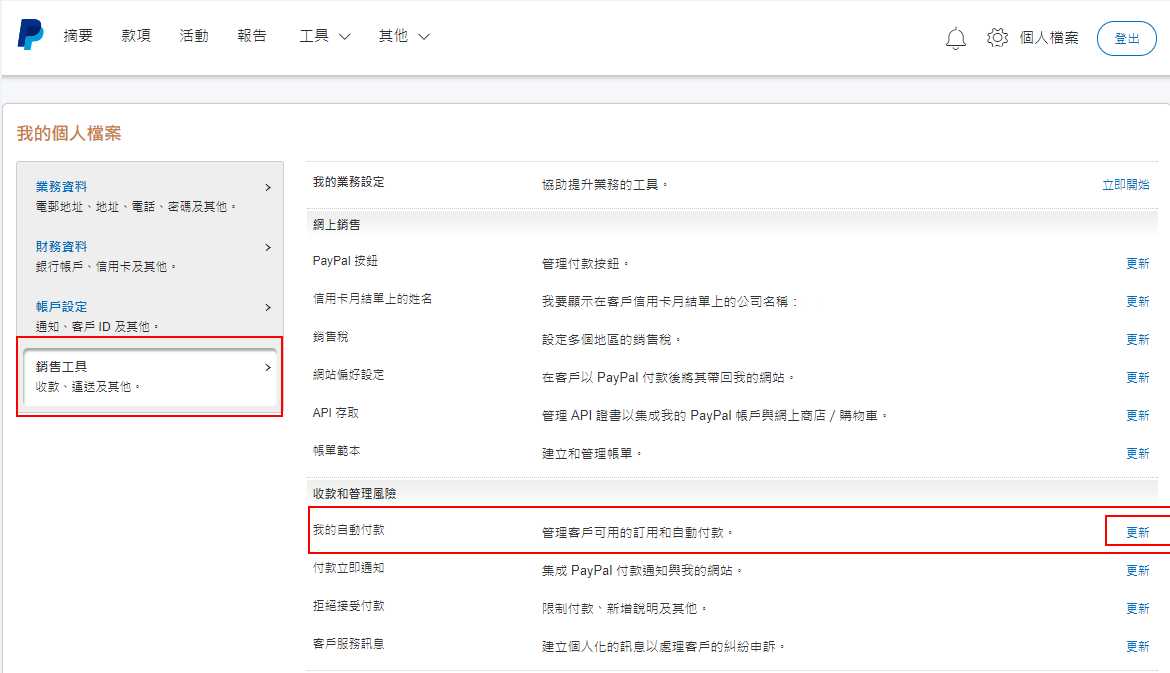Image resolution: width=1170 pixels, height=673 pixels.
Task: Click 更新 for PayPal 按鈕 row
Action: [x=1138, y=263]
